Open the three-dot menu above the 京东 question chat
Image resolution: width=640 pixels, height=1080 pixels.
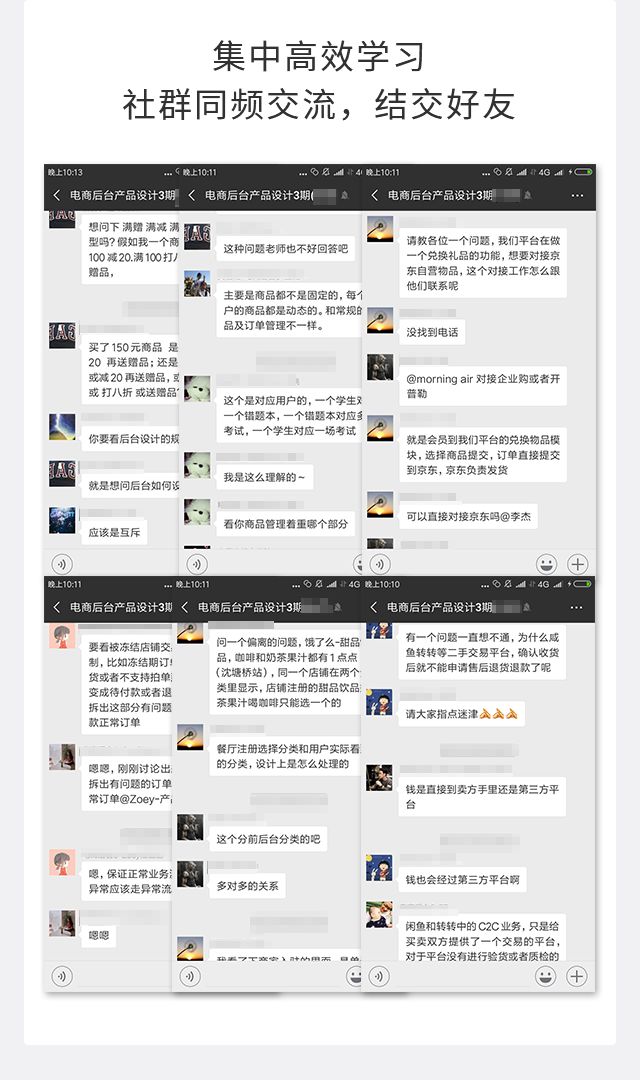tap(577, 196)
